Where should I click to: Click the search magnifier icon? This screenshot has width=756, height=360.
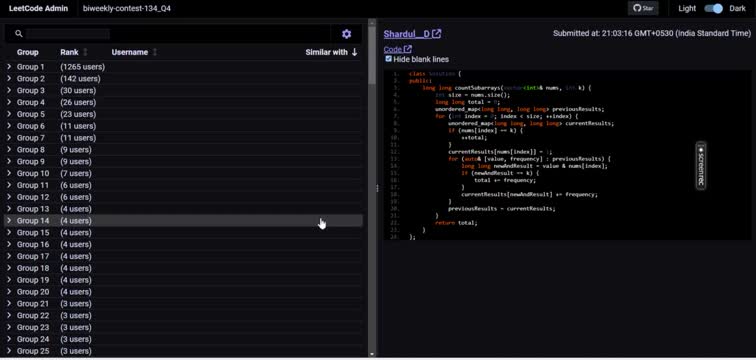(19, 34)
